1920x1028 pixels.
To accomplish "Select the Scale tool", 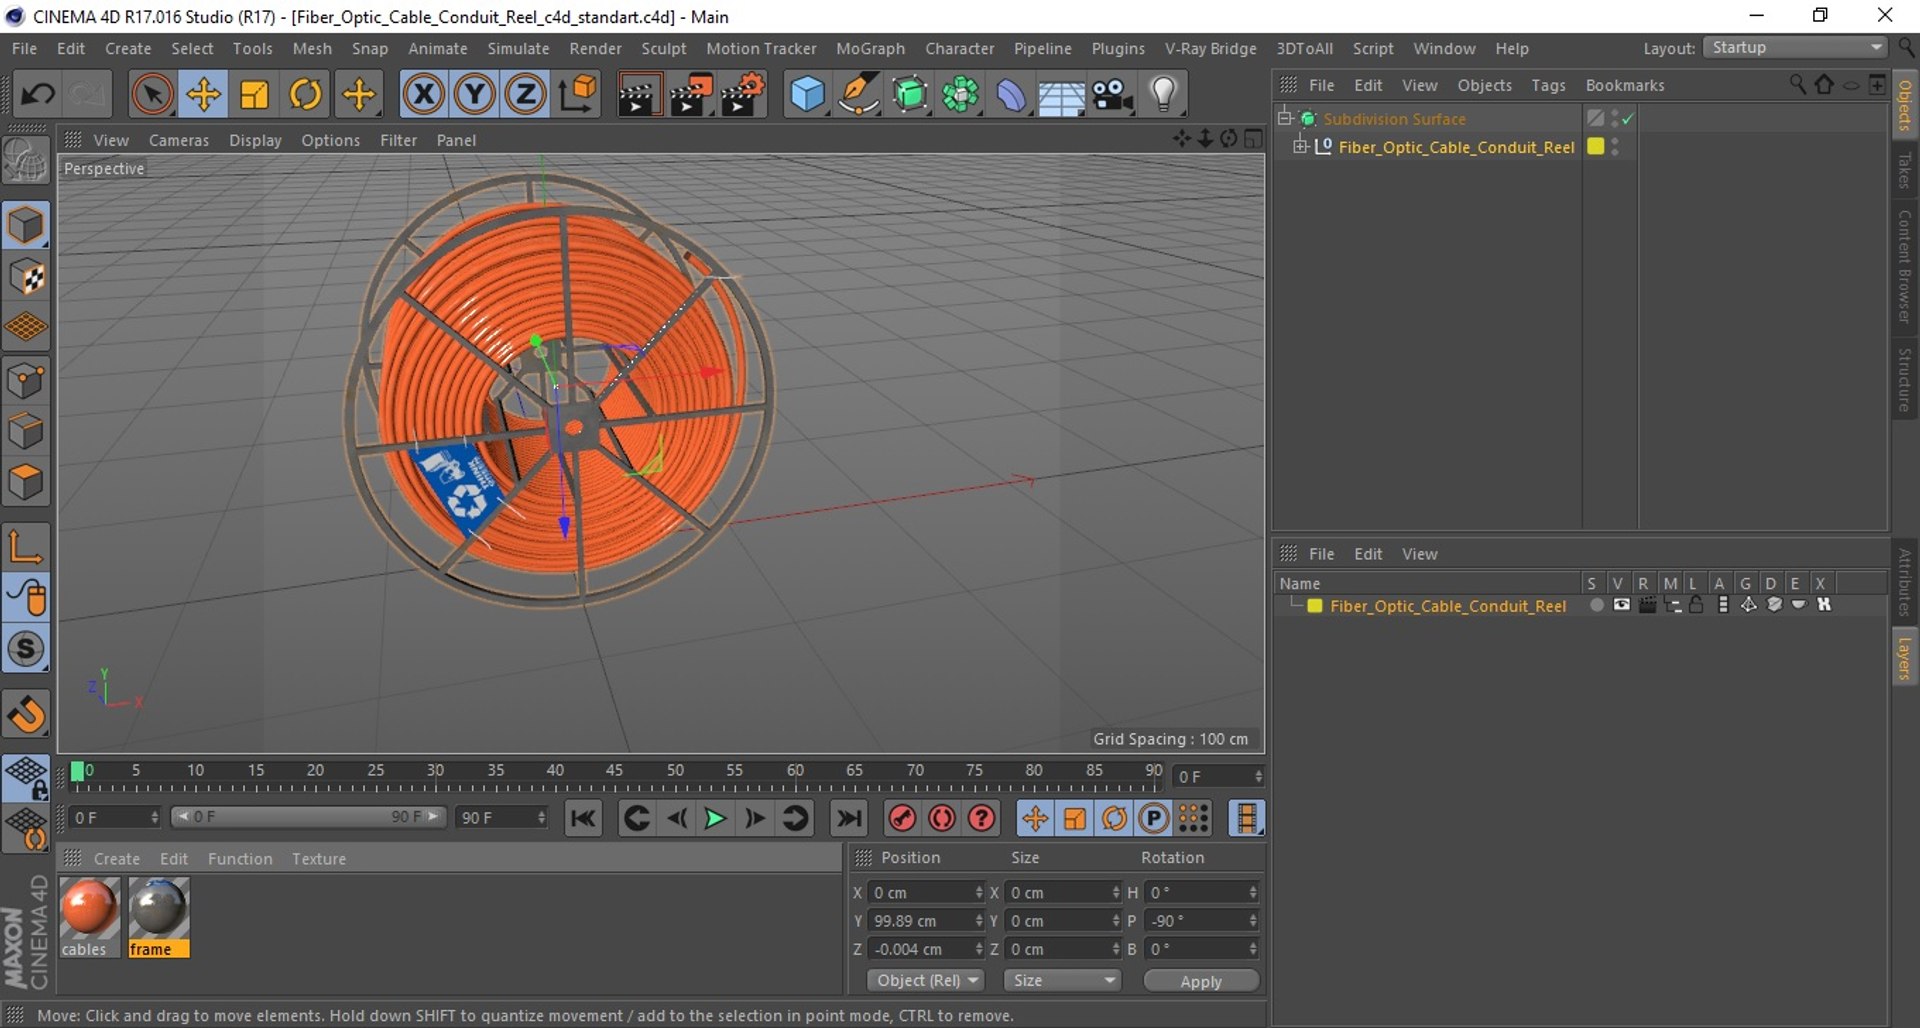I will click(x=254, y=95).
